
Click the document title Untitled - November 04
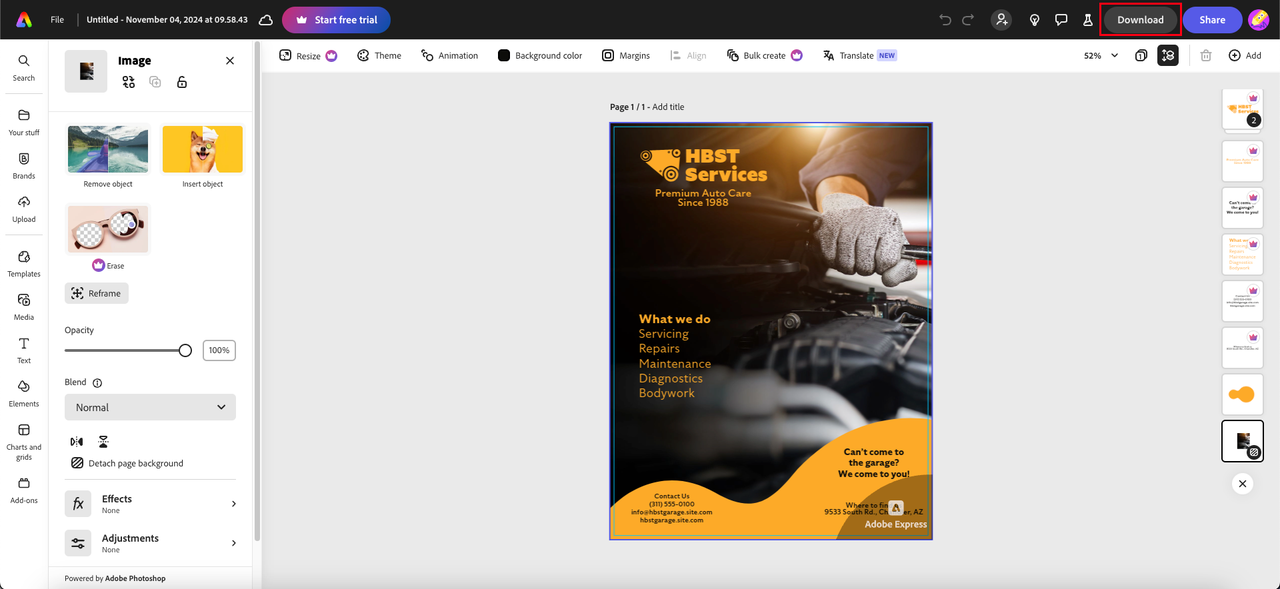tap(165, 20)
